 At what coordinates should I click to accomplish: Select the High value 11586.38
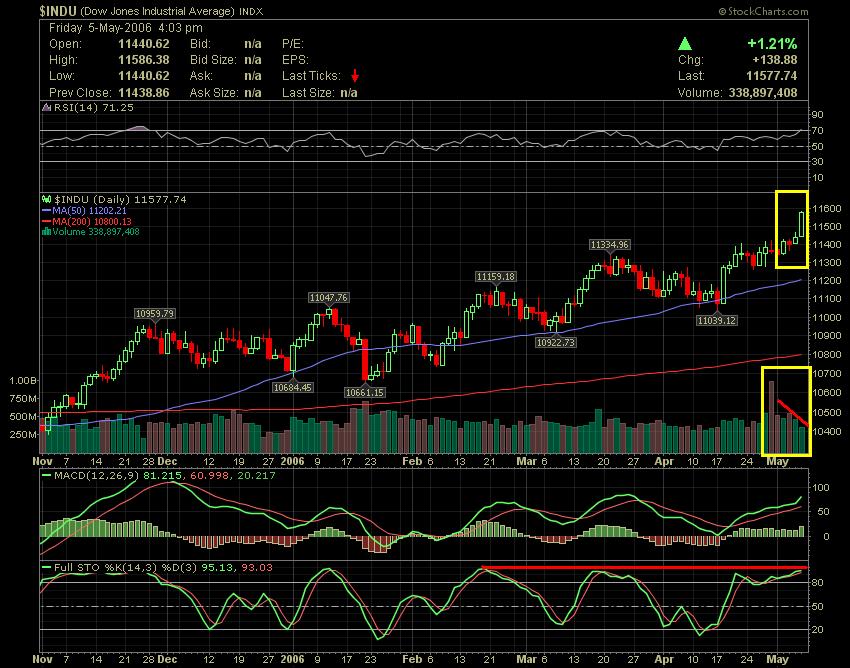tap(144, 60)
